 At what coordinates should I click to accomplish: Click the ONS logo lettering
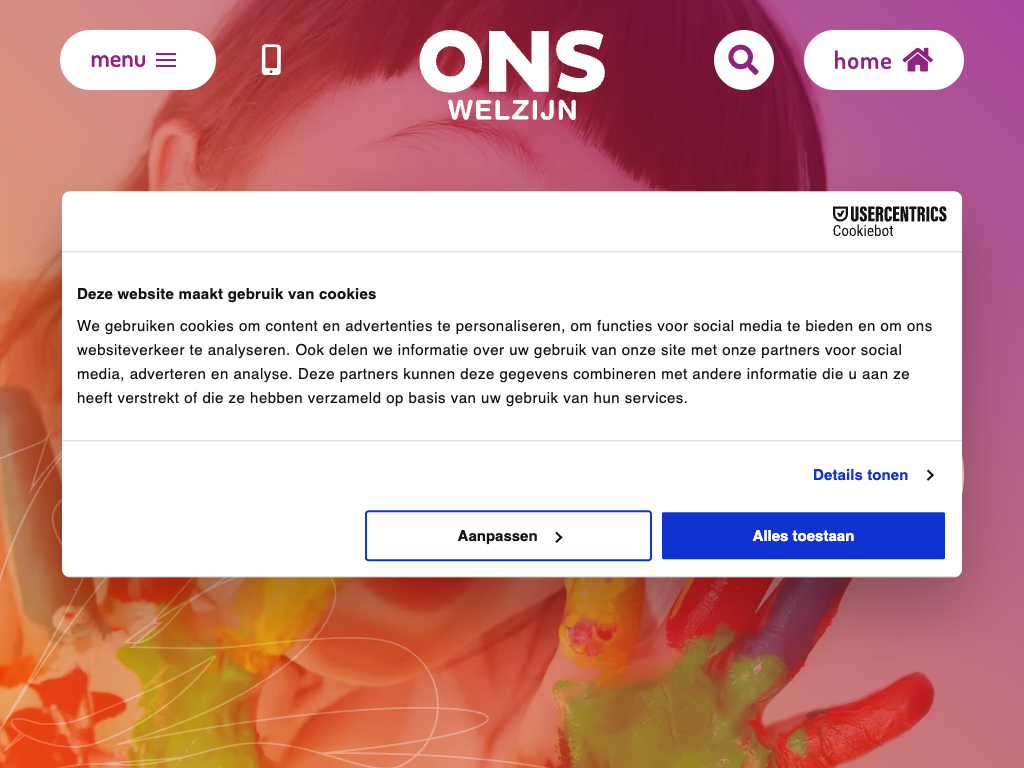pyautogui.click(x=512, y=62)
